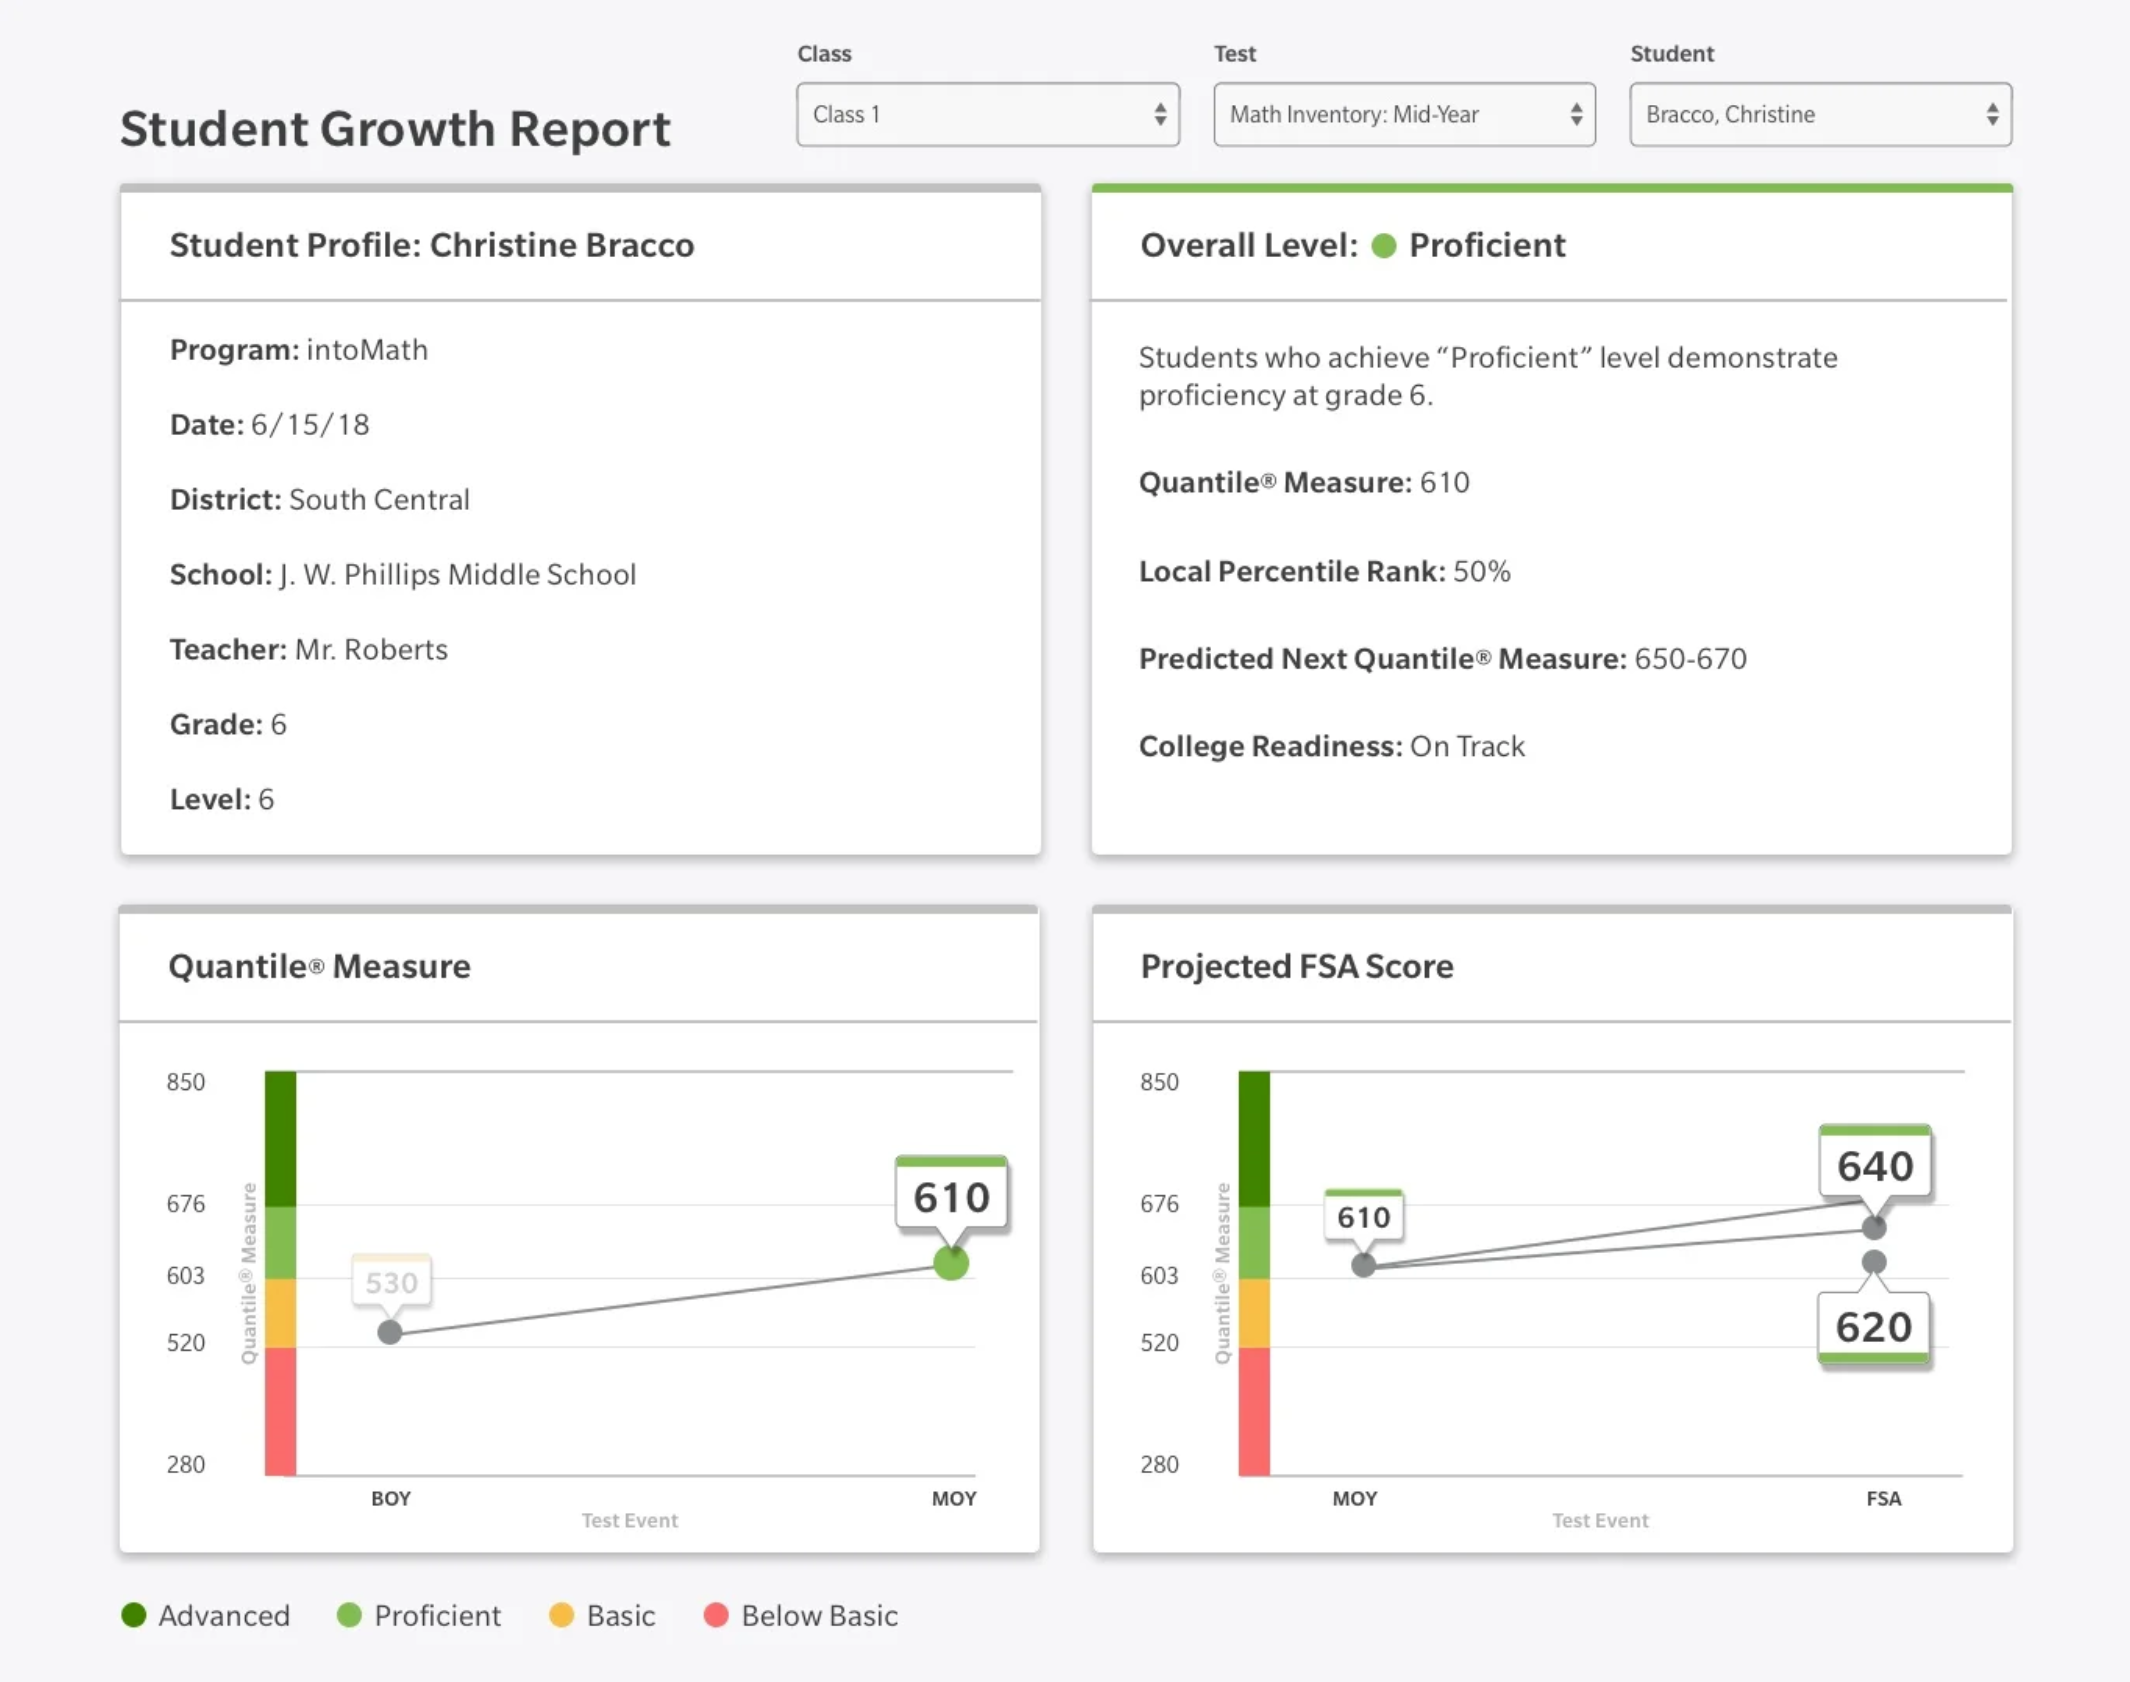2130x1682 pixels.
Task: Click the 640 projected score label
Action: click(x=1874, y=1165)
